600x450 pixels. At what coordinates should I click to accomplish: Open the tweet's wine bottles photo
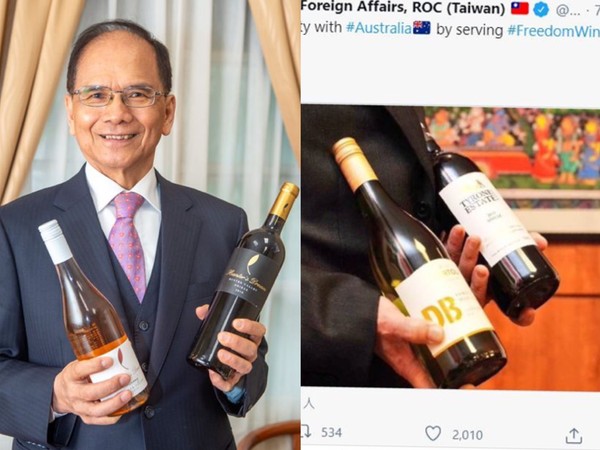click(x=450, y=247)
